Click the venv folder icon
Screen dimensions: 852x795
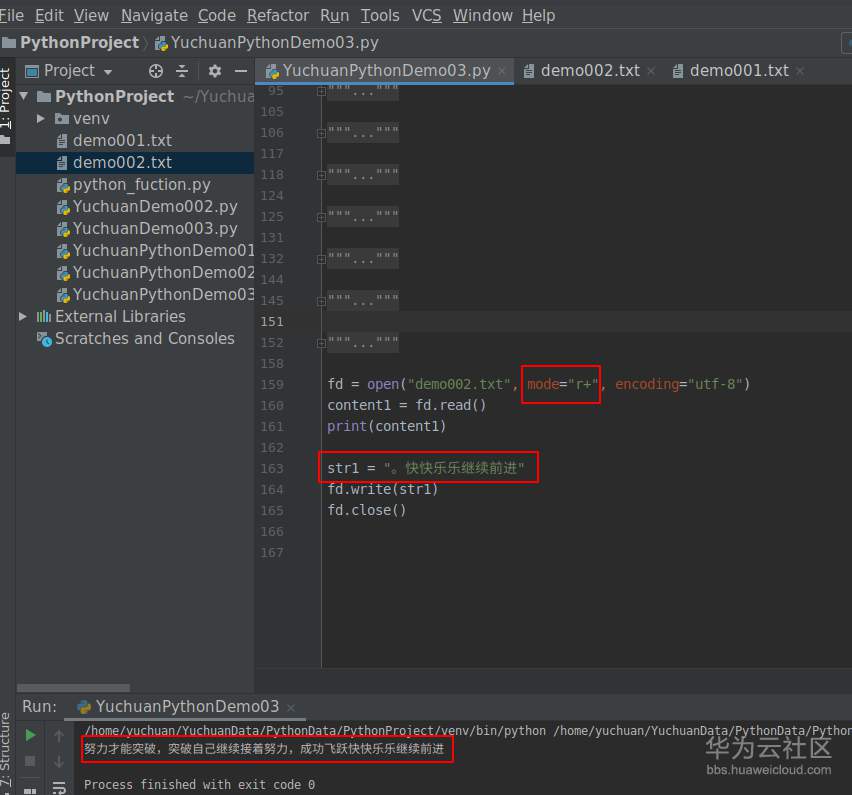(x=62, y=118)
